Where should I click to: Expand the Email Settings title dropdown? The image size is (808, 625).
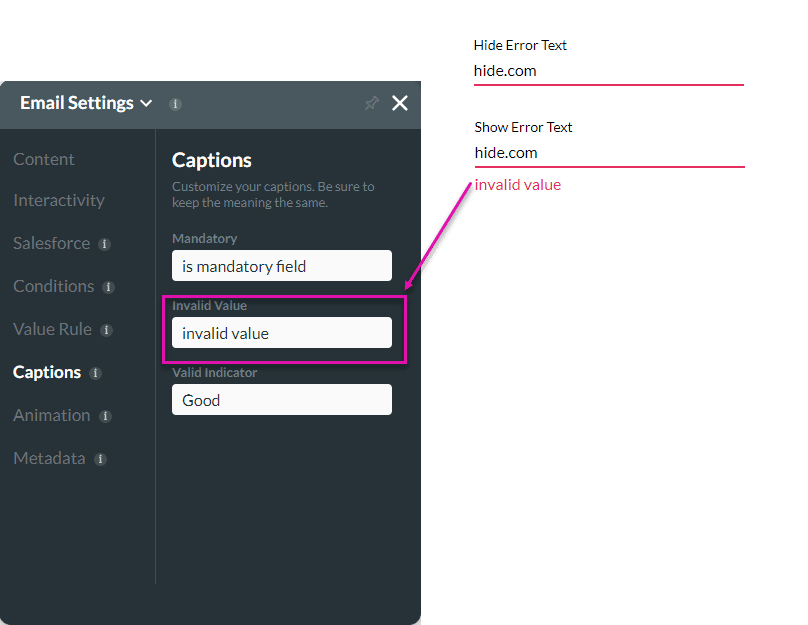pyautogui.click(x=146, y=103)
